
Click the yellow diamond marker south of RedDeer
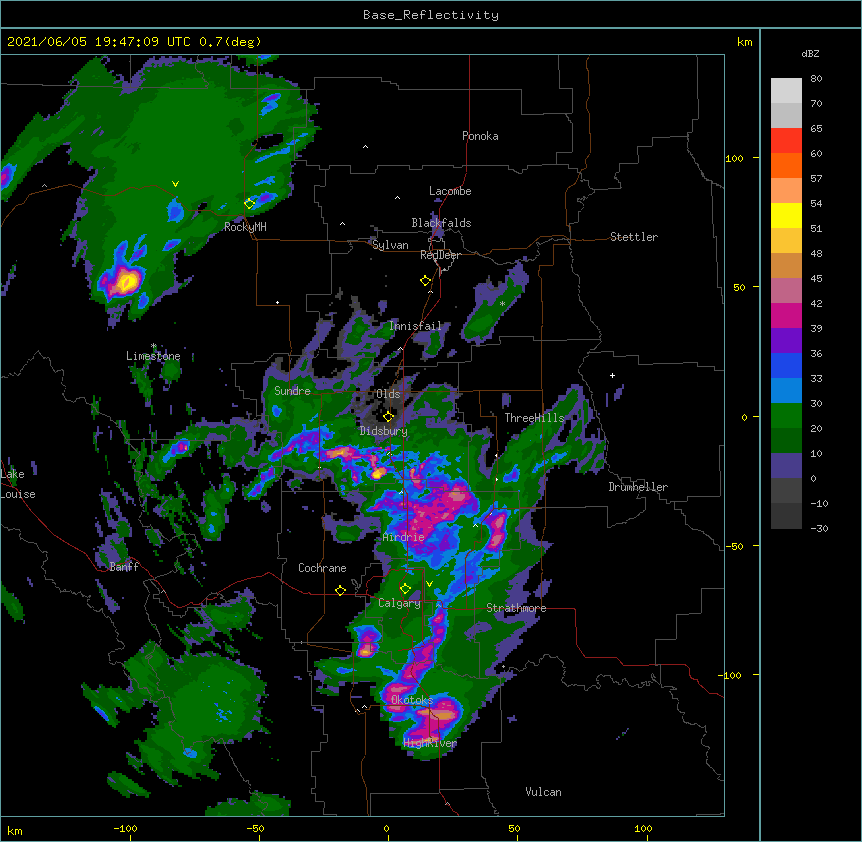coord(426,281)
